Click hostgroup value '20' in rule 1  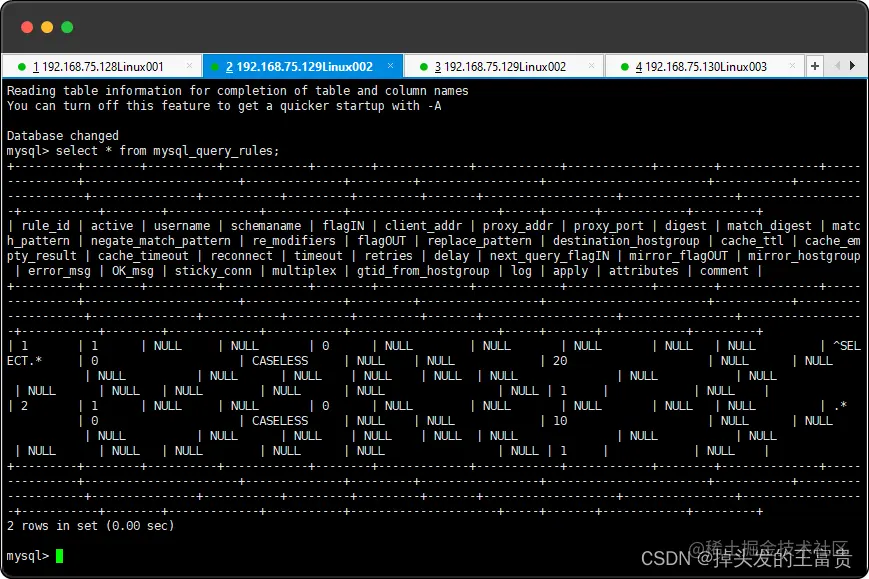[x=560, y=361]
